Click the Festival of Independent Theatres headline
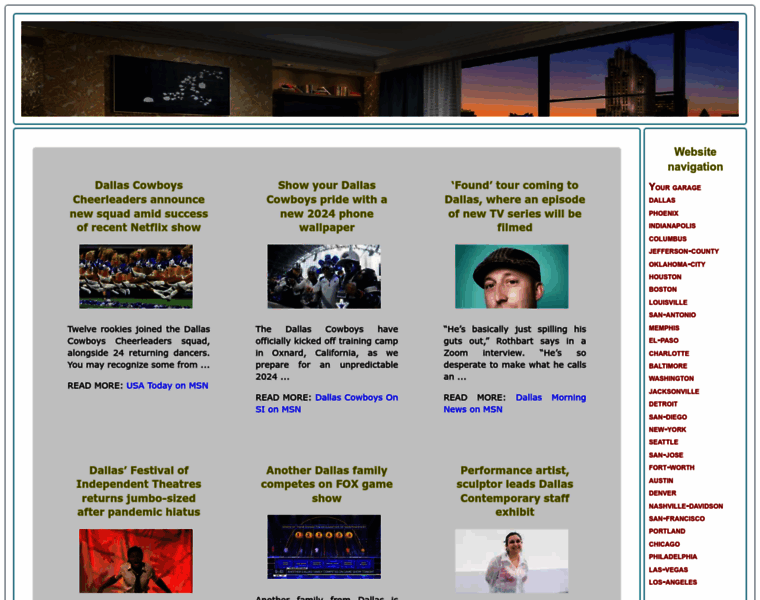The width and height of the screenshot is (760, 600). click(139, 491)
